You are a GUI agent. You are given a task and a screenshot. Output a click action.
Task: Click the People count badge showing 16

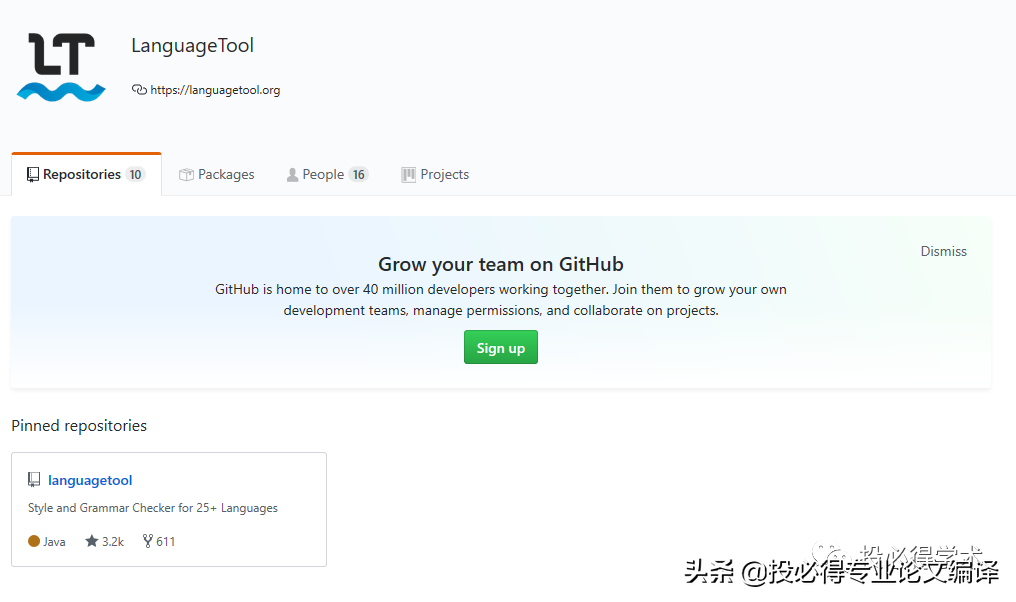(x=358, y=174)
